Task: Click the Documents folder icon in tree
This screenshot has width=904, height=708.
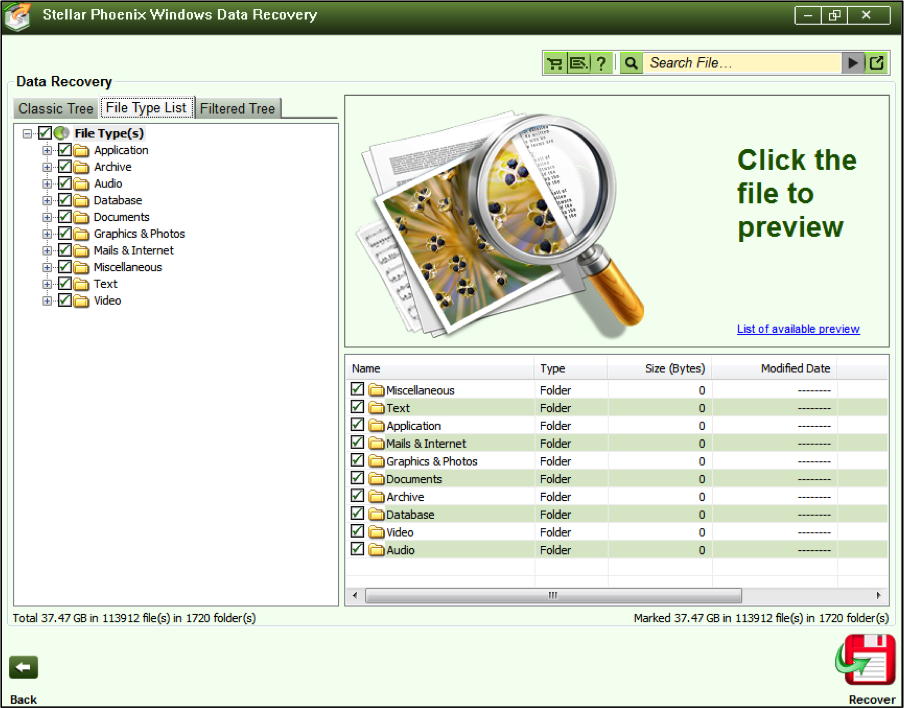Action: [81, 217]
